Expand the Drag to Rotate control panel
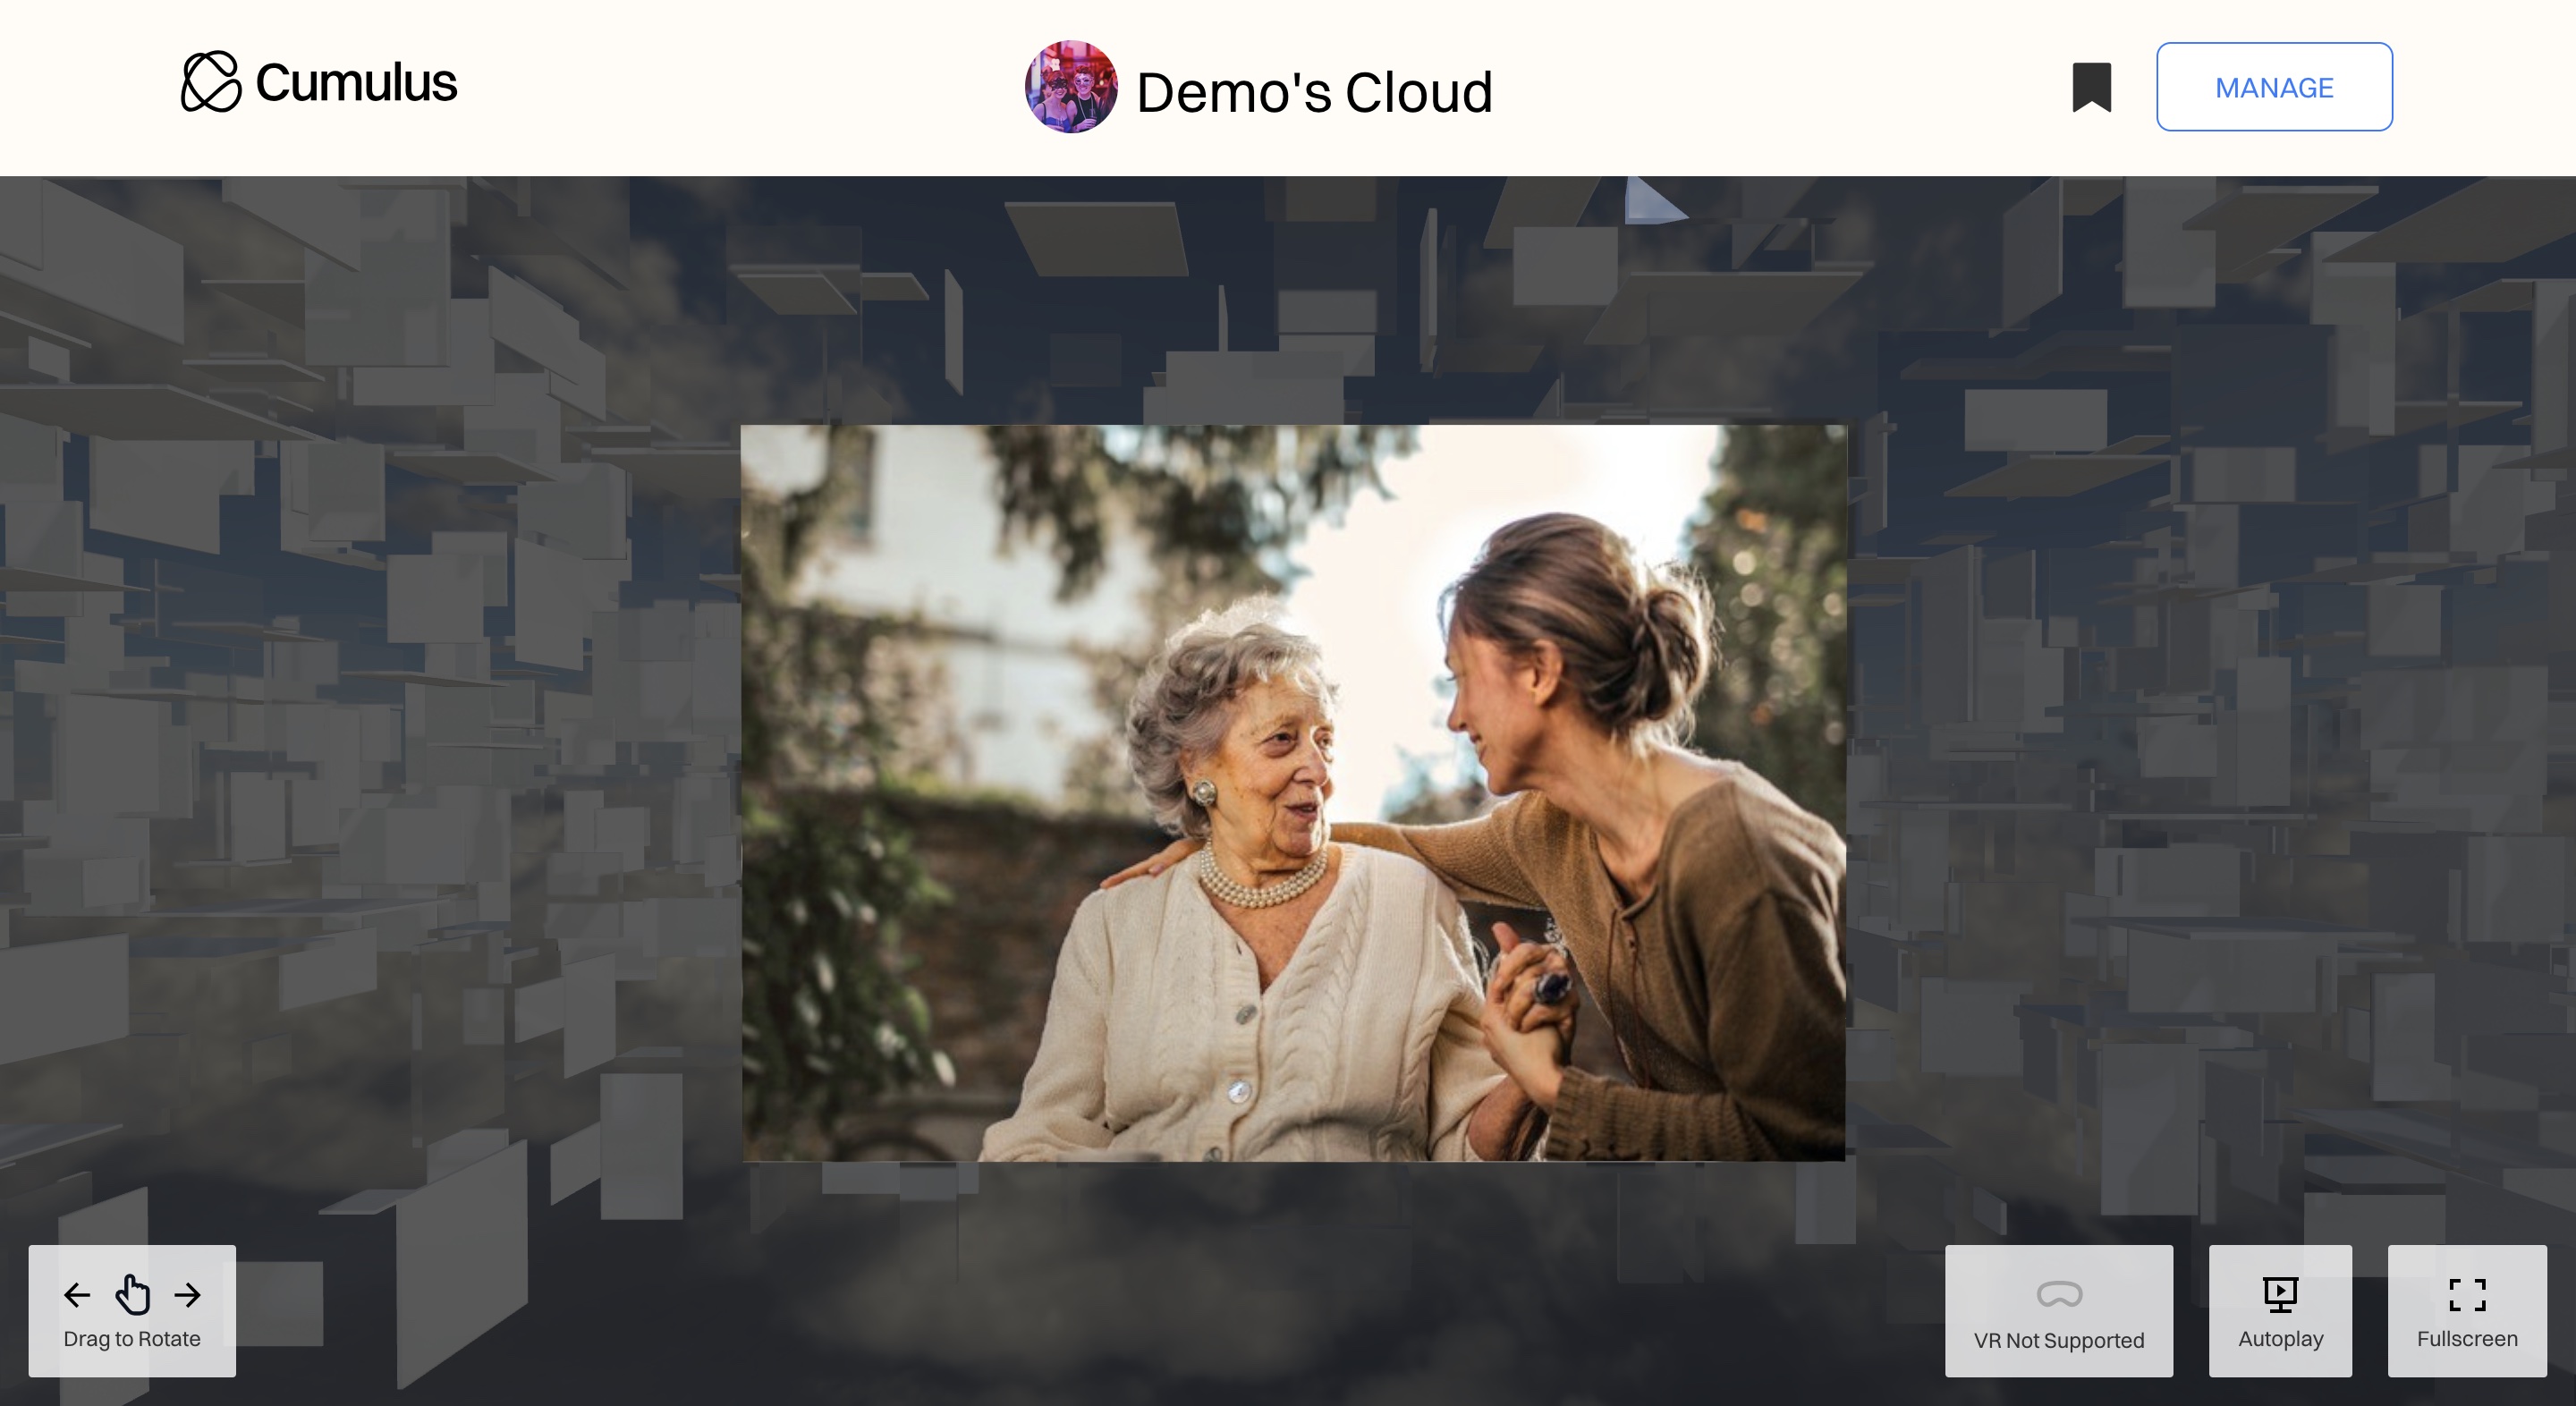Viewport: 2576px width, 1406px height. pos(132,1311)
